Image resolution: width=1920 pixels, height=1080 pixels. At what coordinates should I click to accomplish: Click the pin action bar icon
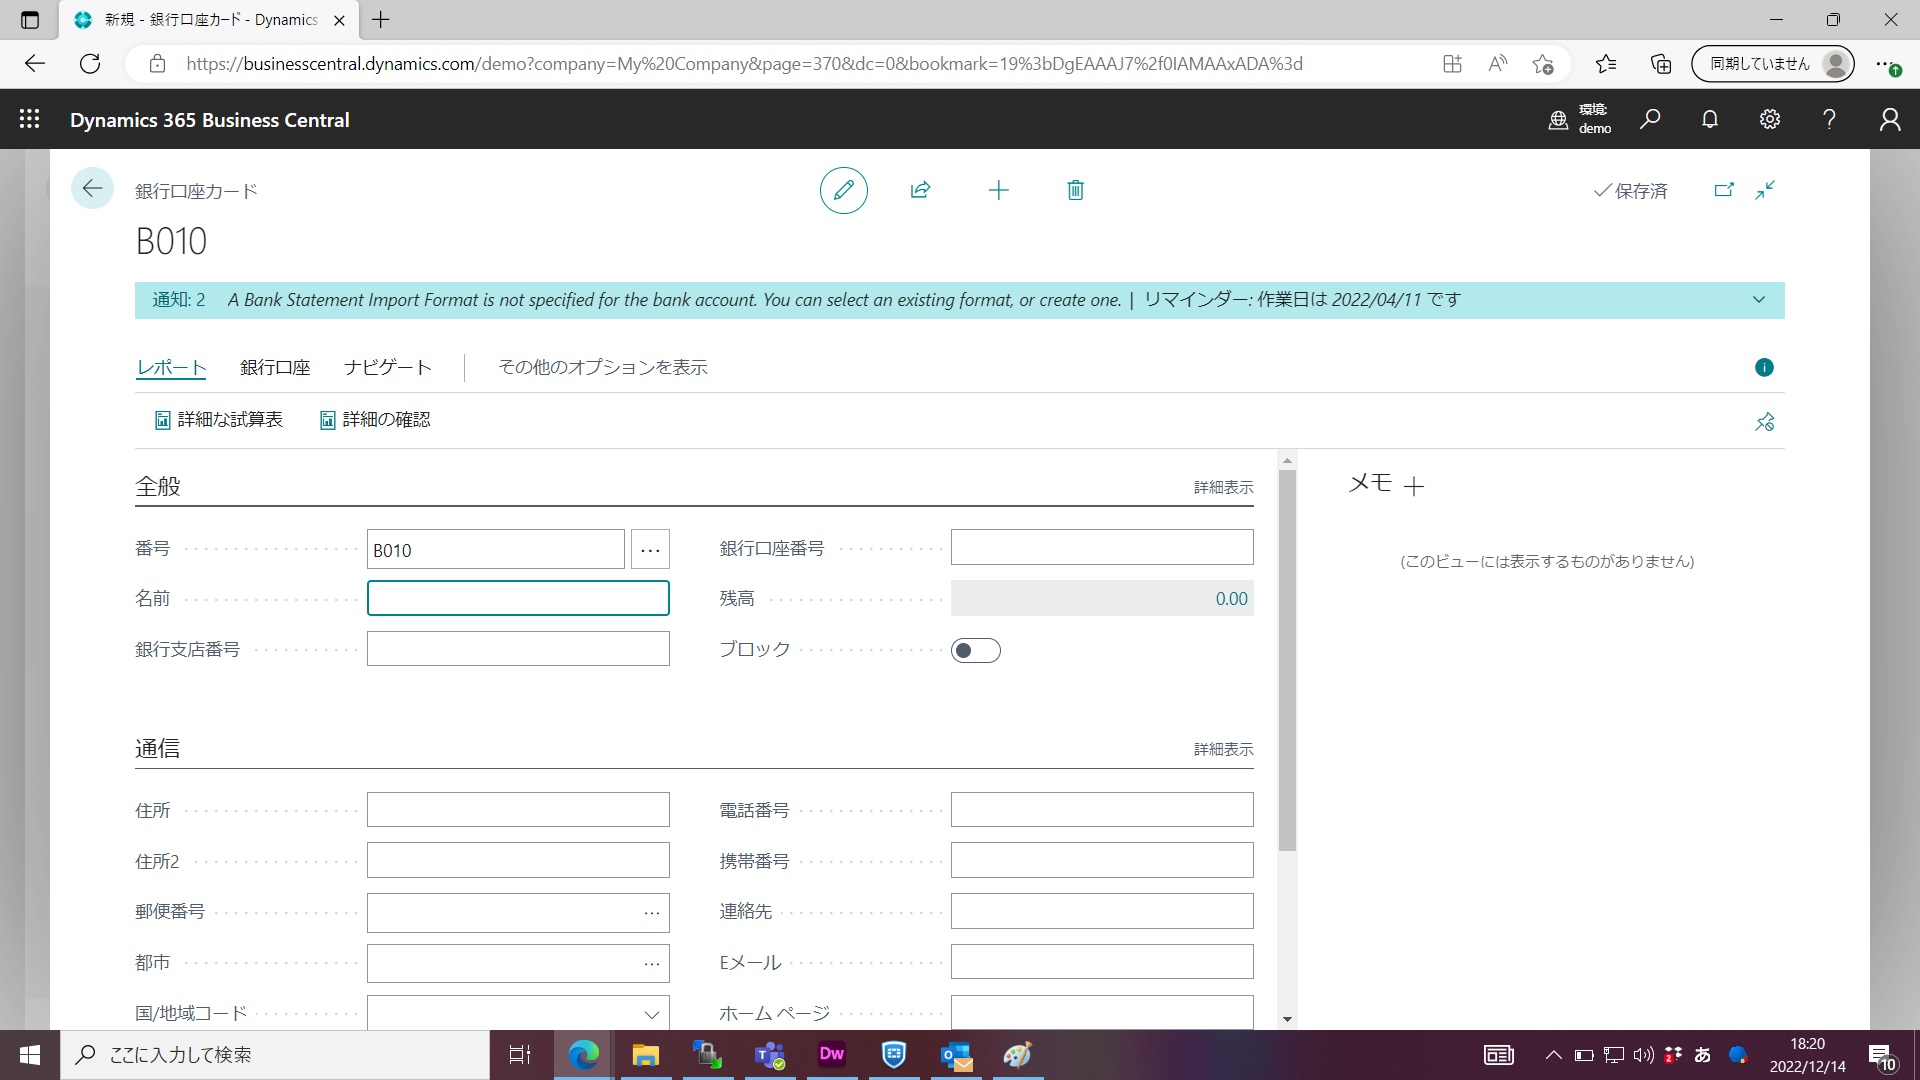1764,422
